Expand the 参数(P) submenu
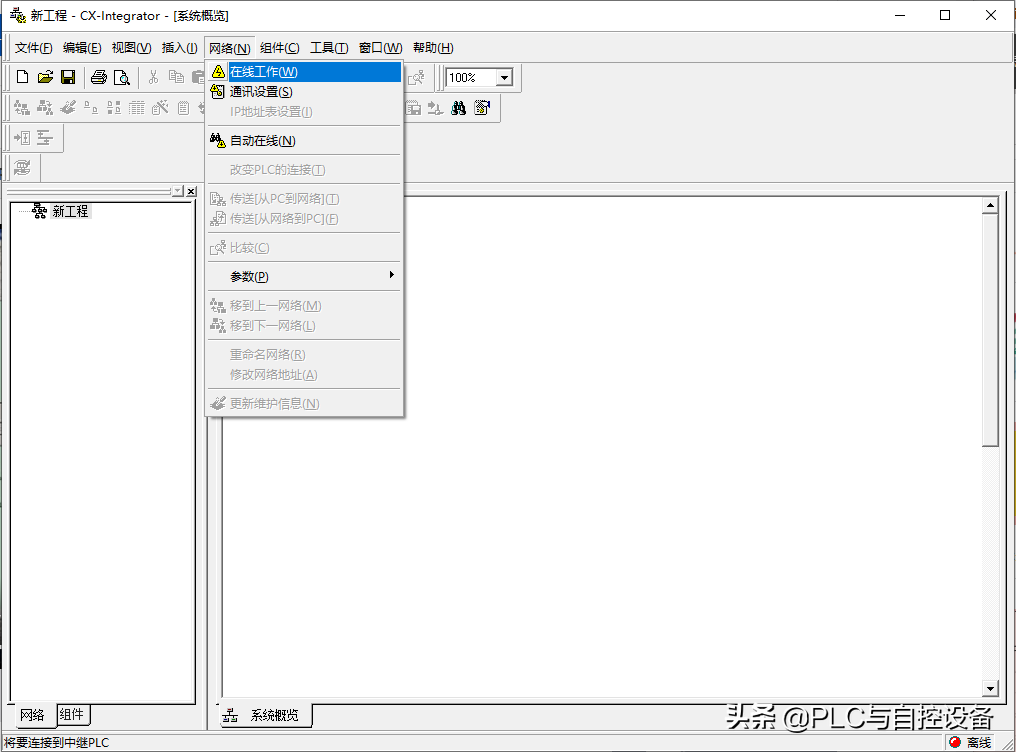Viewport: 1016px width, 752px height. tap(250, 277)
